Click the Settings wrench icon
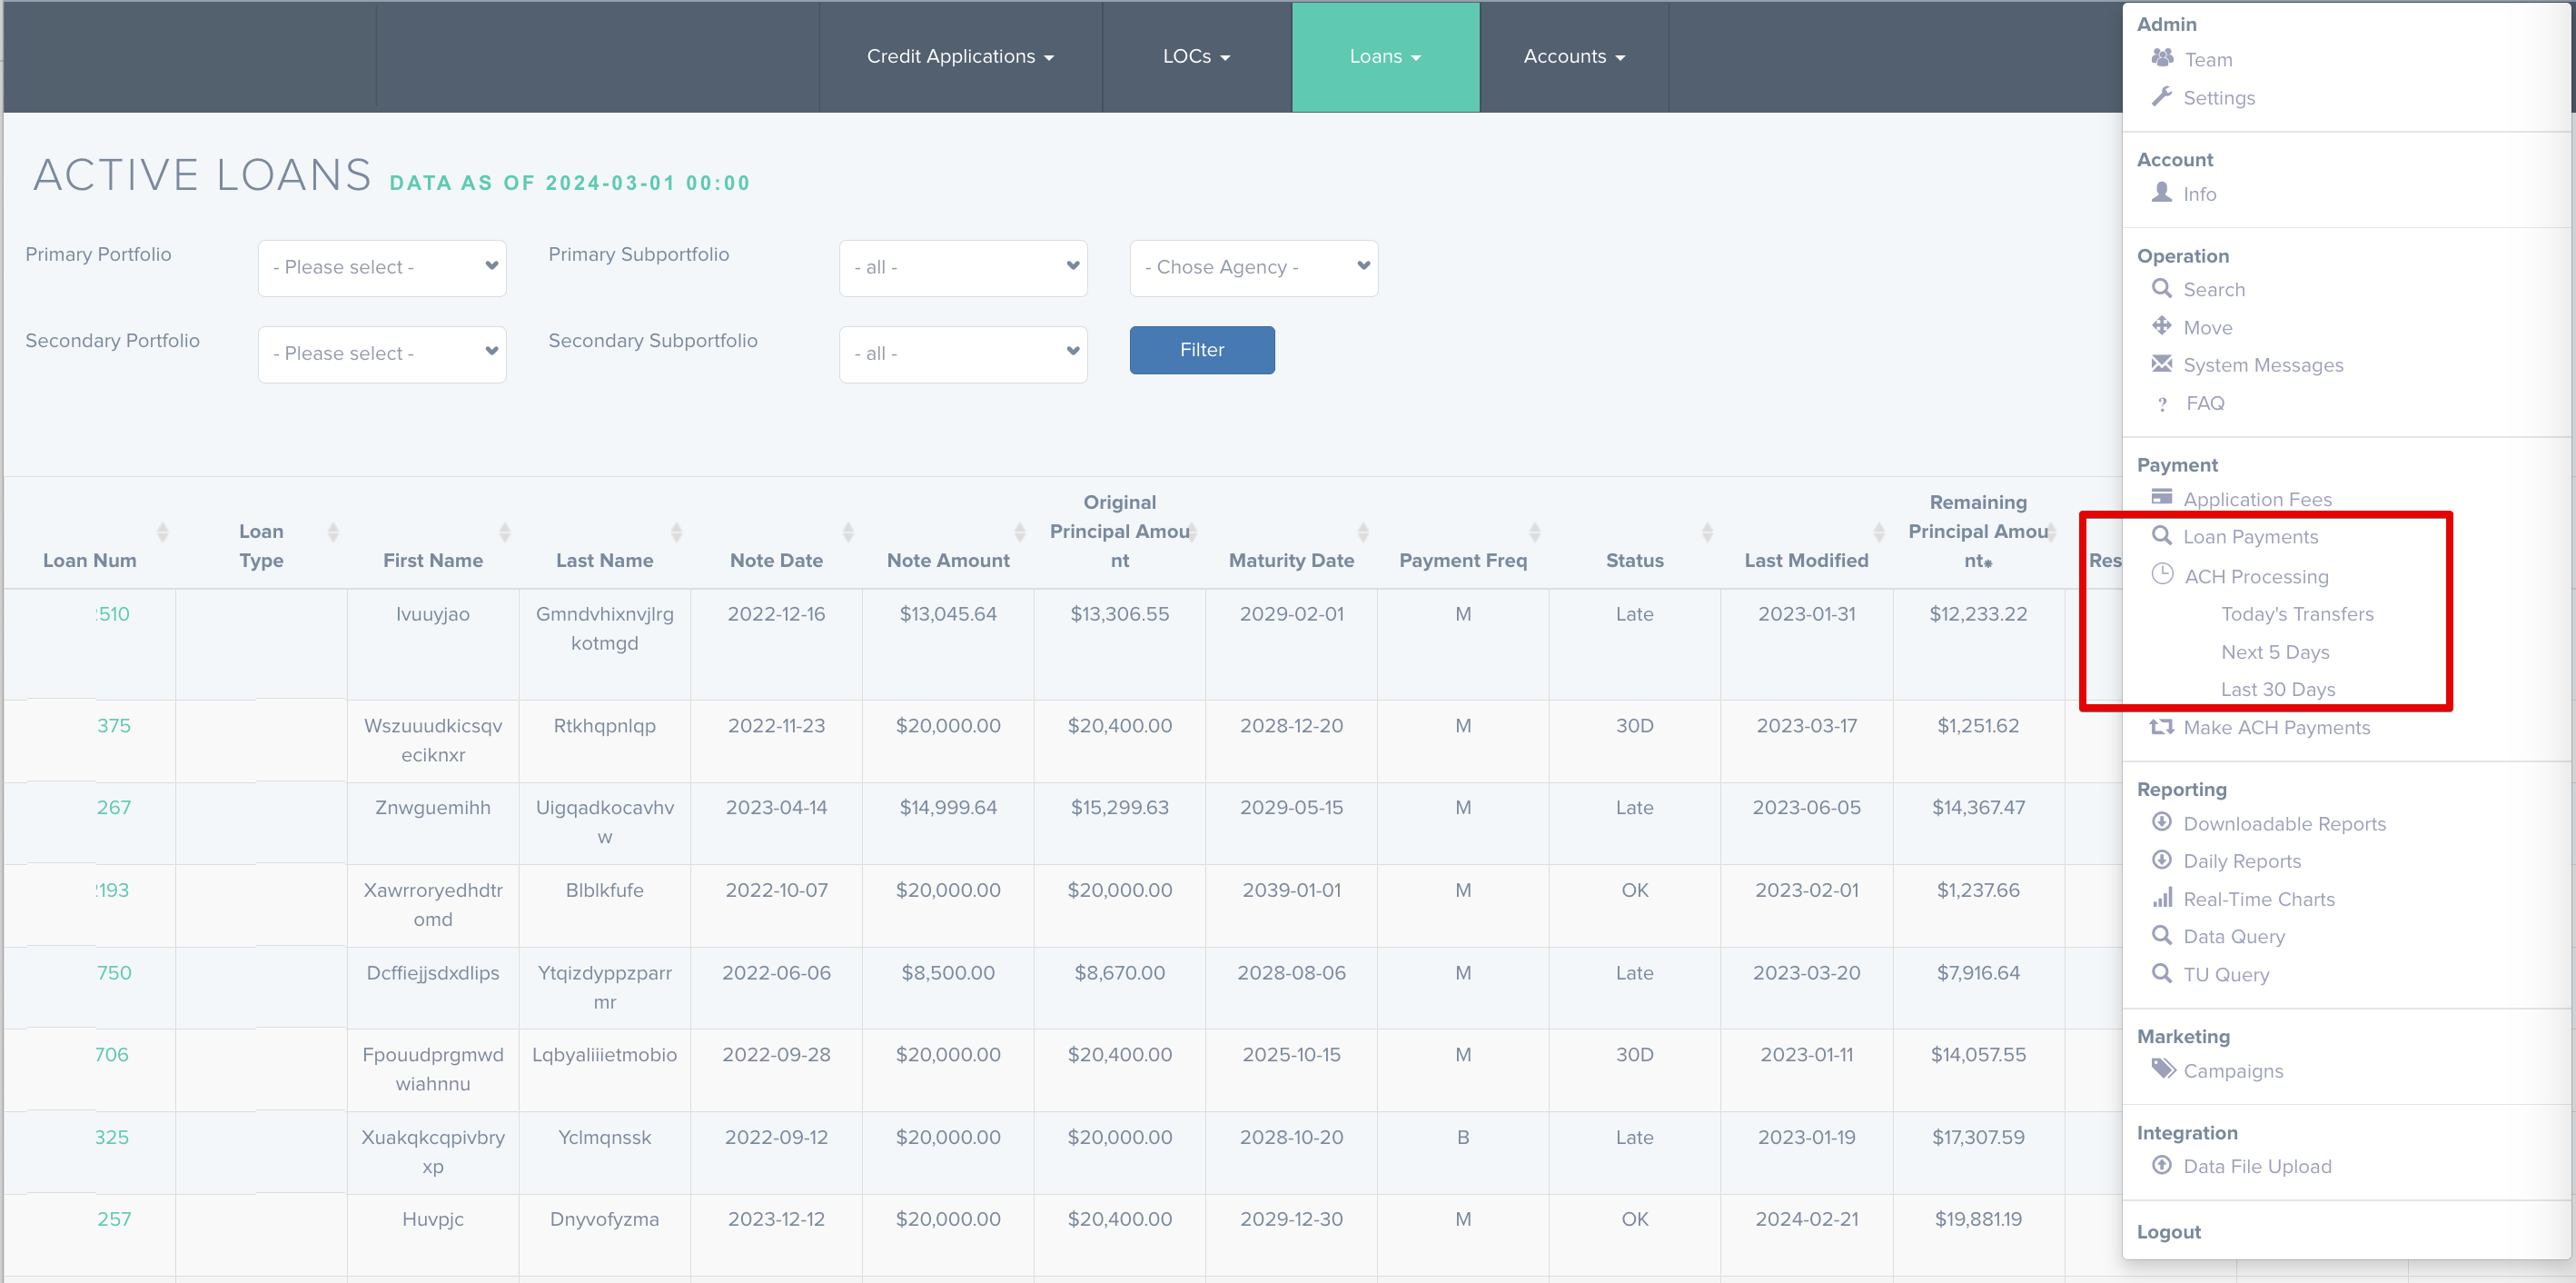This screenshot has width=2576, height=1283. [2163, 96]
